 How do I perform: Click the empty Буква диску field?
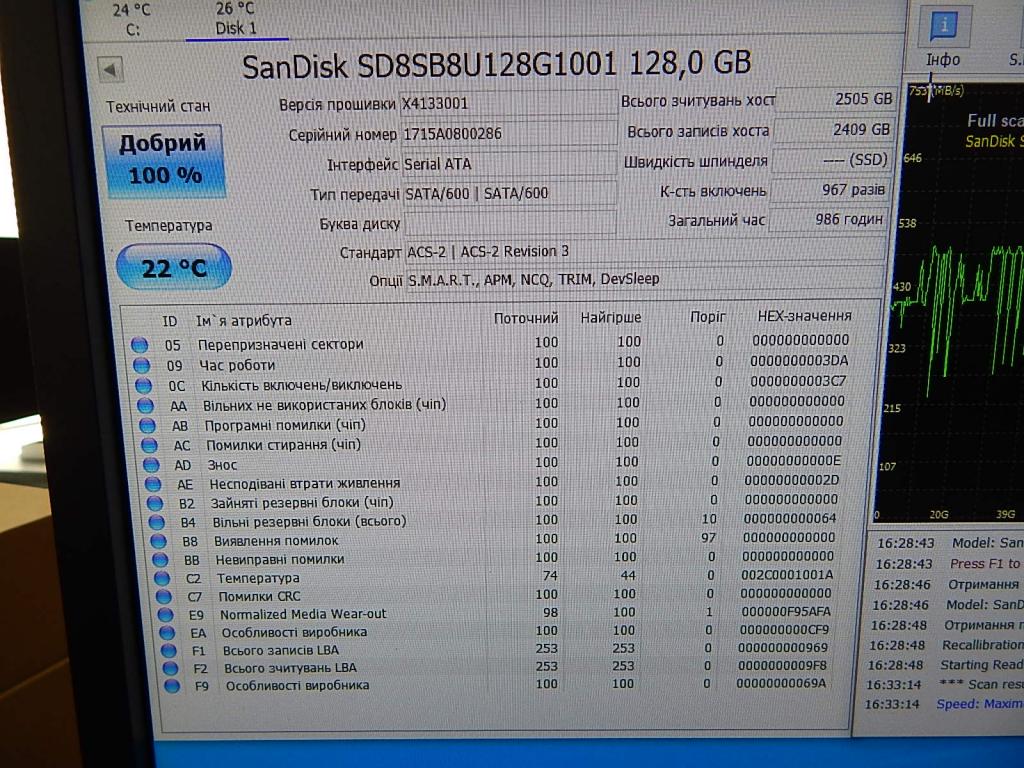click(511, 223)
